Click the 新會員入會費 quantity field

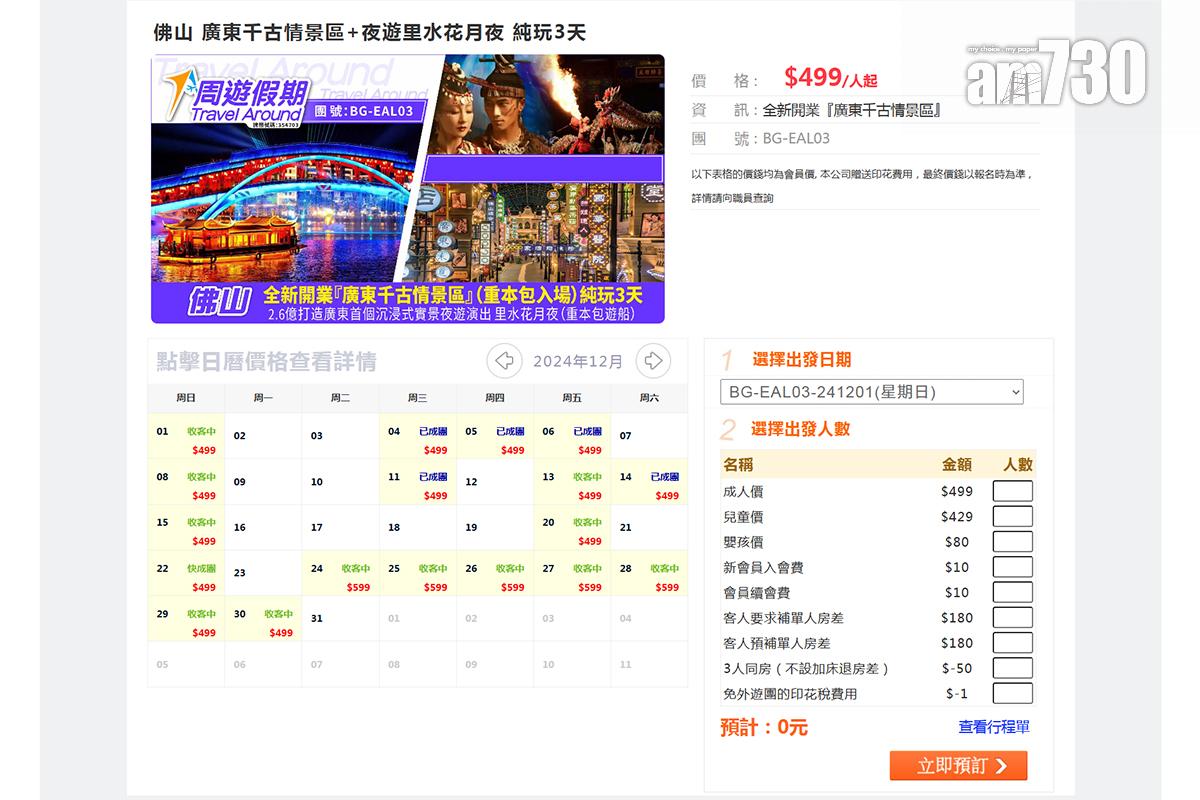[1012, 567]
